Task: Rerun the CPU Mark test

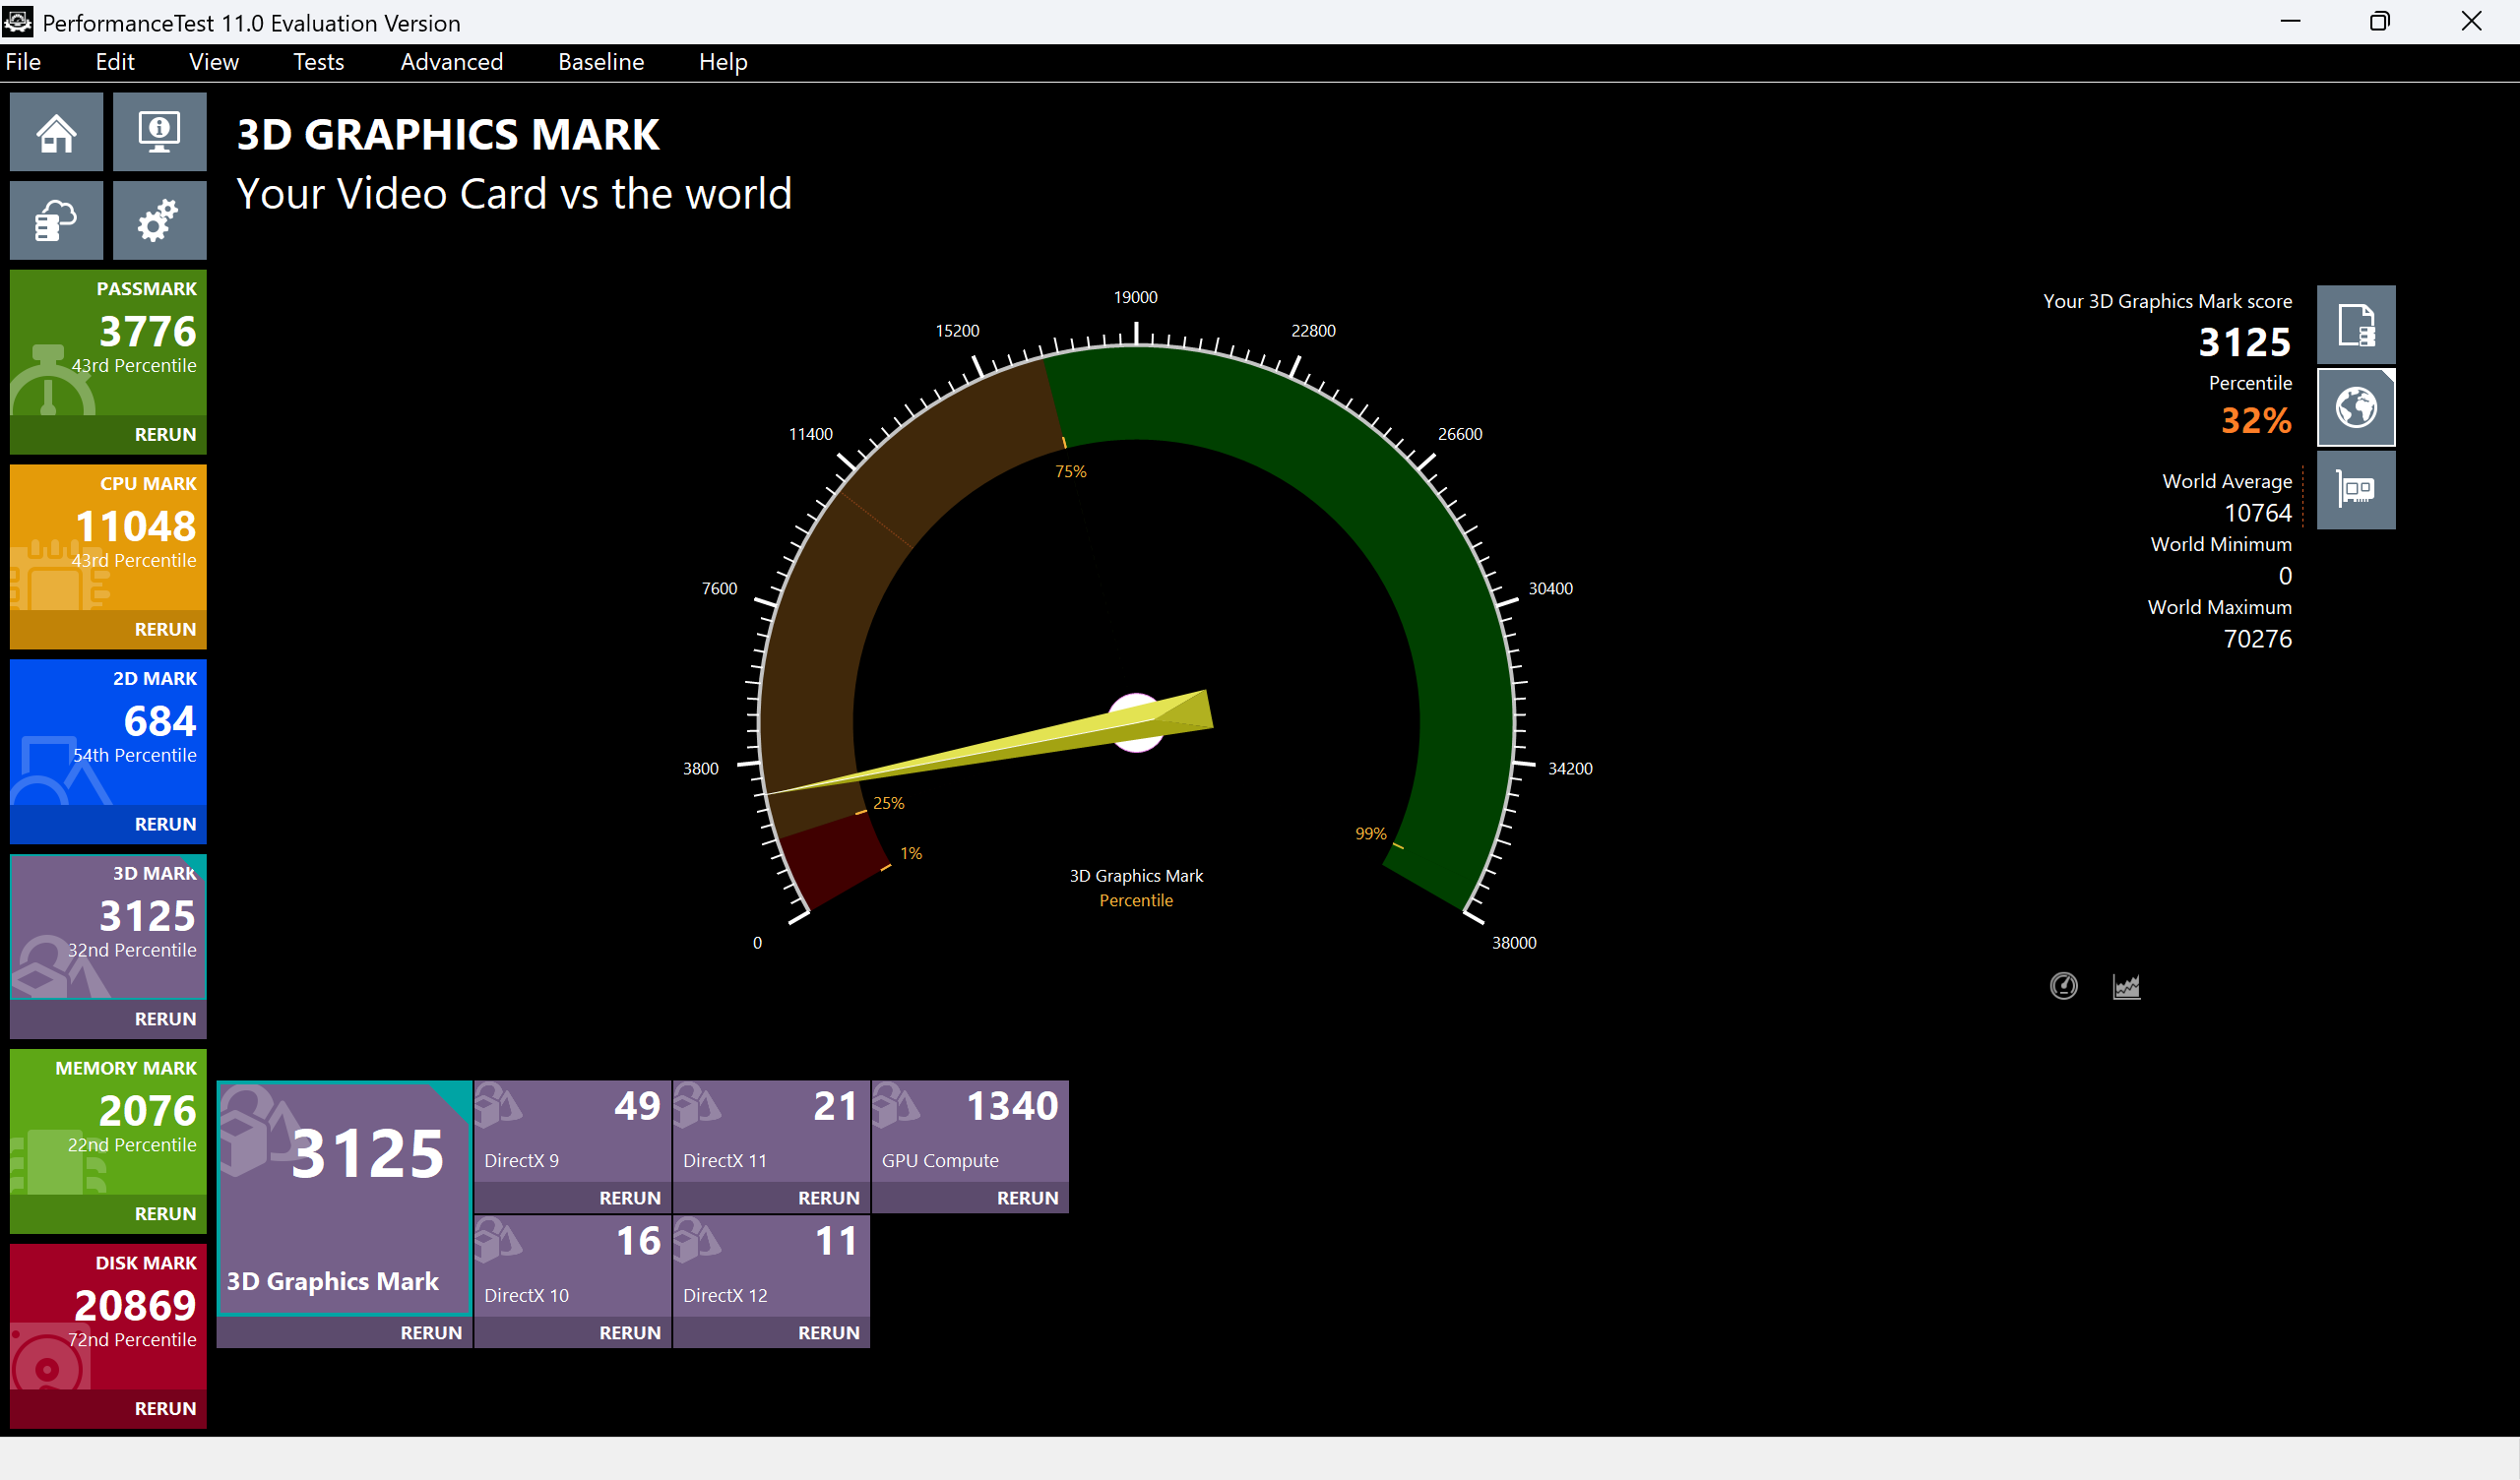Action: click(x=165, y=629)
